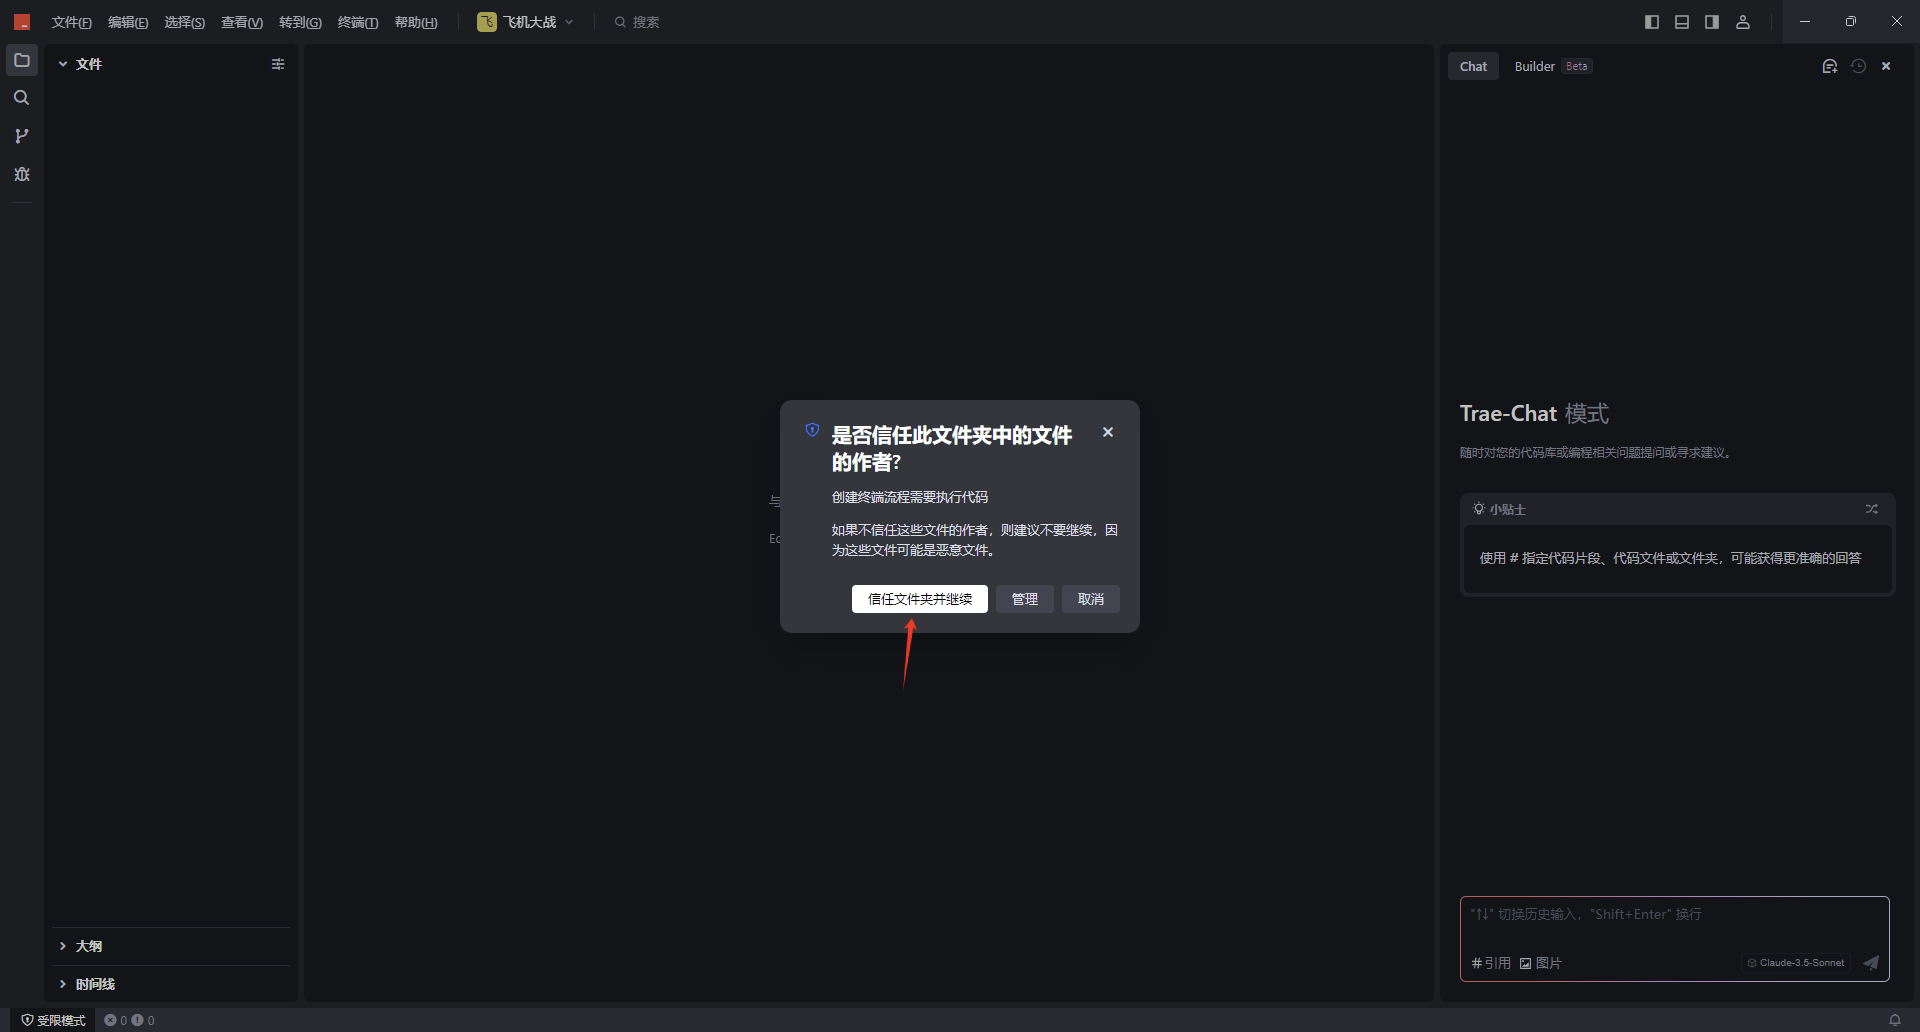Open the Run and Debug bug icon
This screenshot has width=1920, height=1032.
pos(22,174)
